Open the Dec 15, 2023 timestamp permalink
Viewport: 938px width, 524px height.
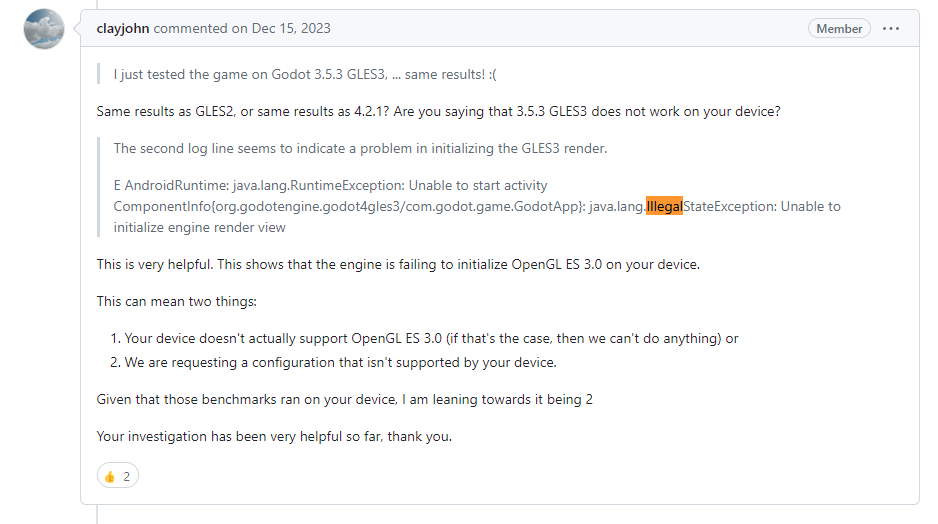tap(291, 28)
